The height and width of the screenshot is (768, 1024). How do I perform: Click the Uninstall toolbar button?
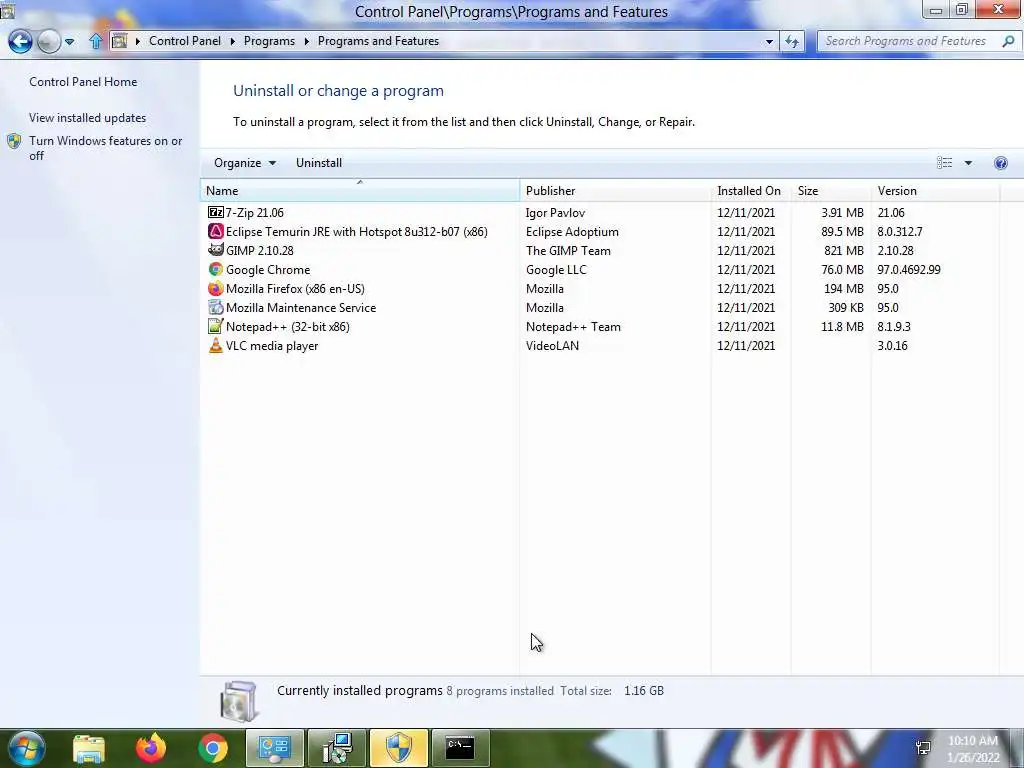[319, 163]
